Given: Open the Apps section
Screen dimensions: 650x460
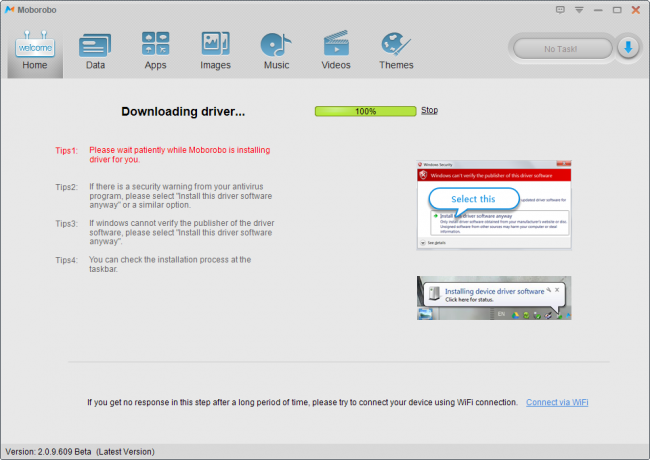Looking at the screenshot, I should click(155, 51).
